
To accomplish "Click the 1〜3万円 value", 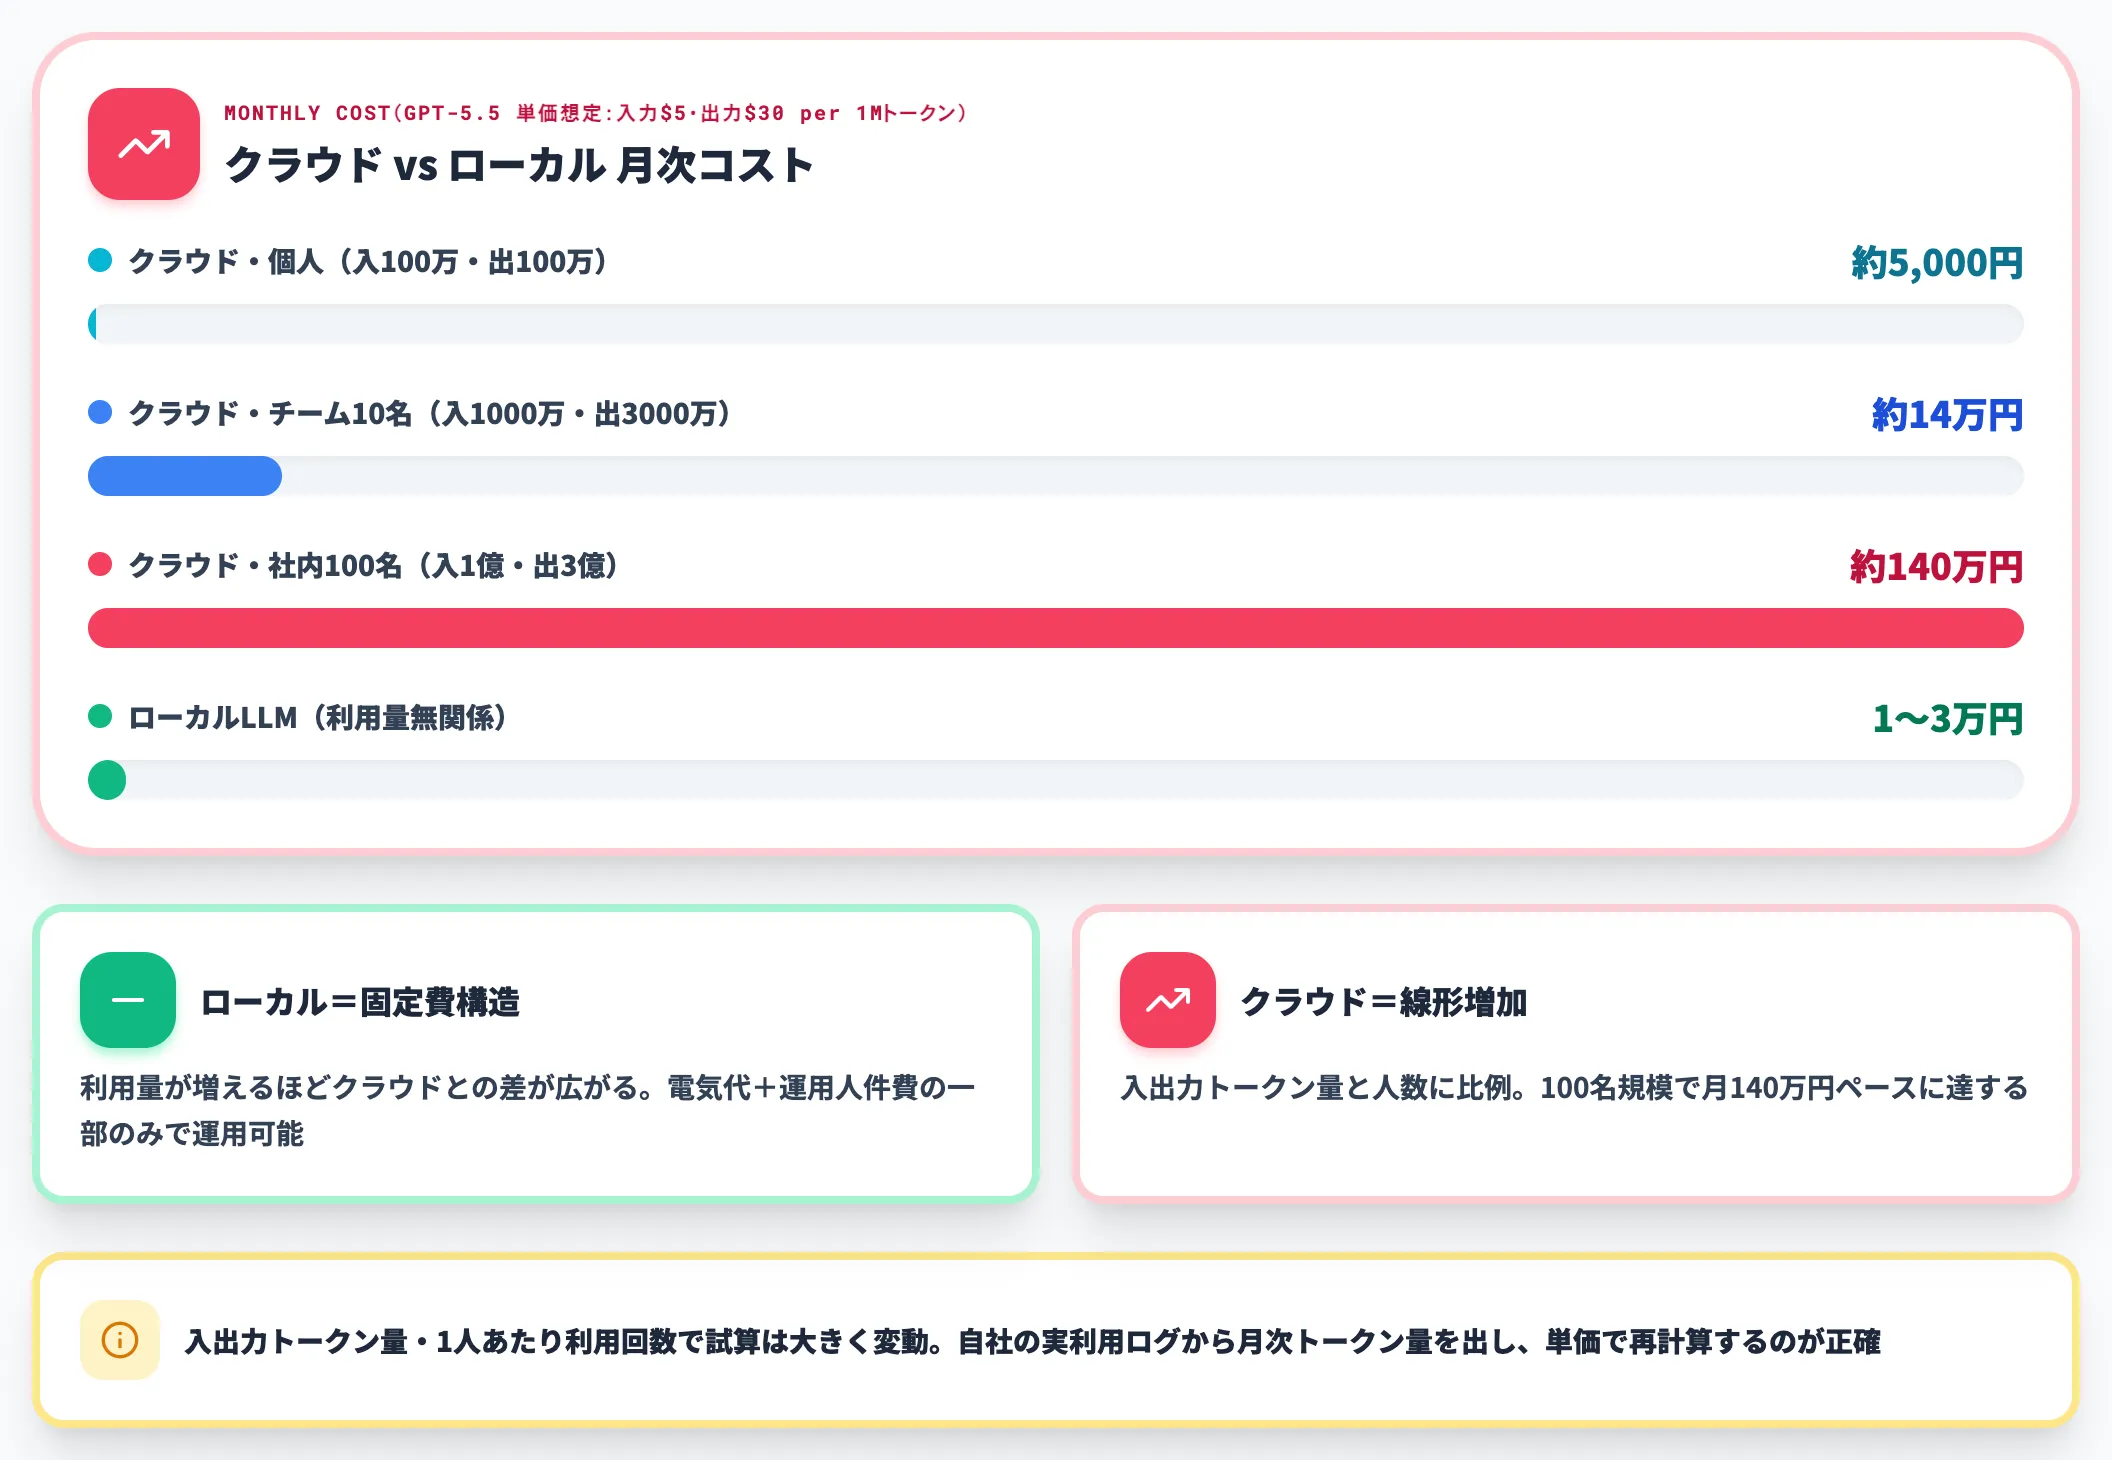I will (1947, 719).
